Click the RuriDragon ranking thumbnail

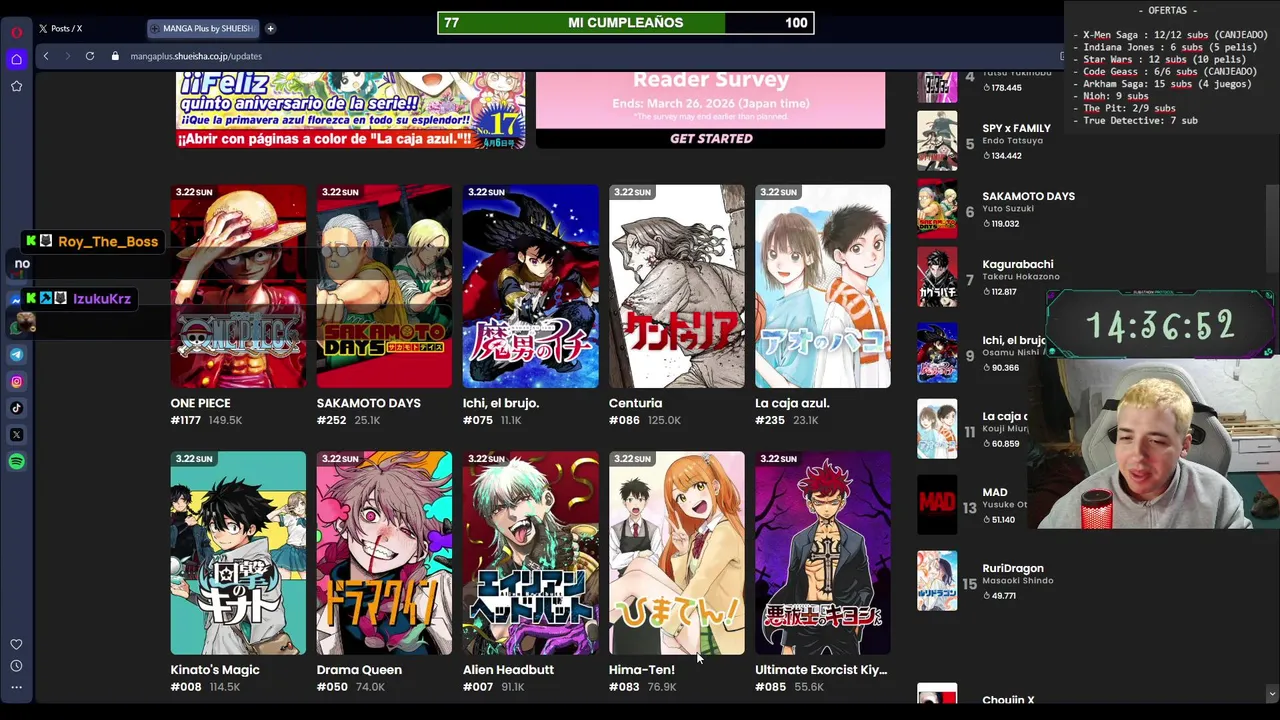(937, 581)
